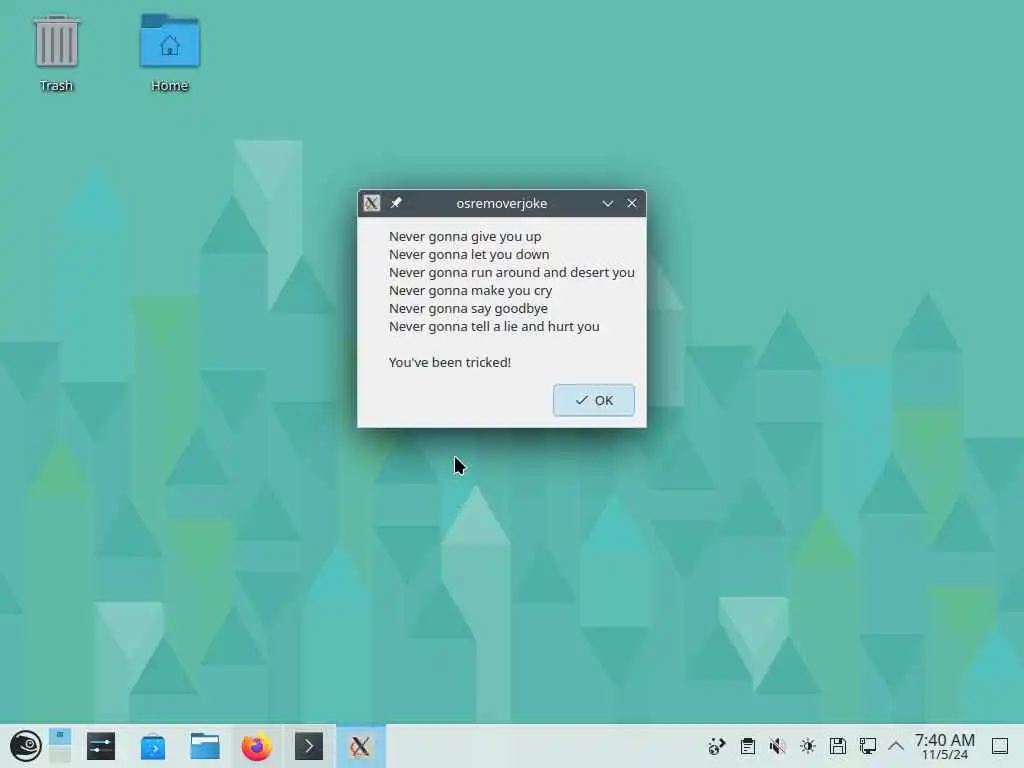Click "Never gonna run around and desert you"
This screenshot has width=1024, height=768.
point(511,272)
